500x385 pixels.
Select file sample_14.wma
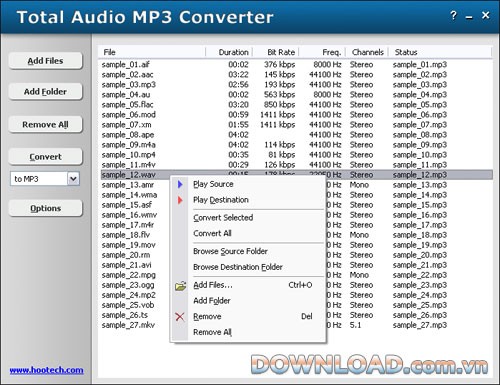[129, 195]
